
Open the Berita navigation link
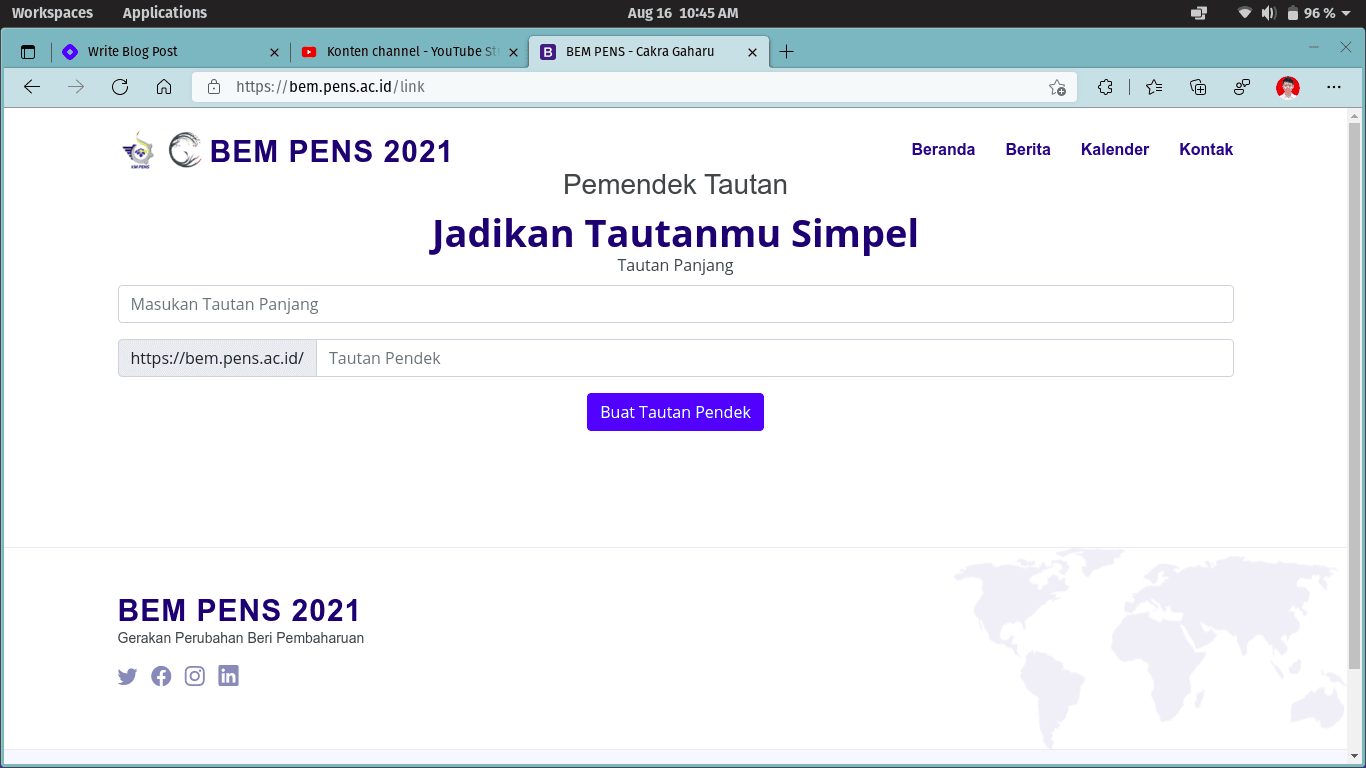click(x=1028, y=150)
